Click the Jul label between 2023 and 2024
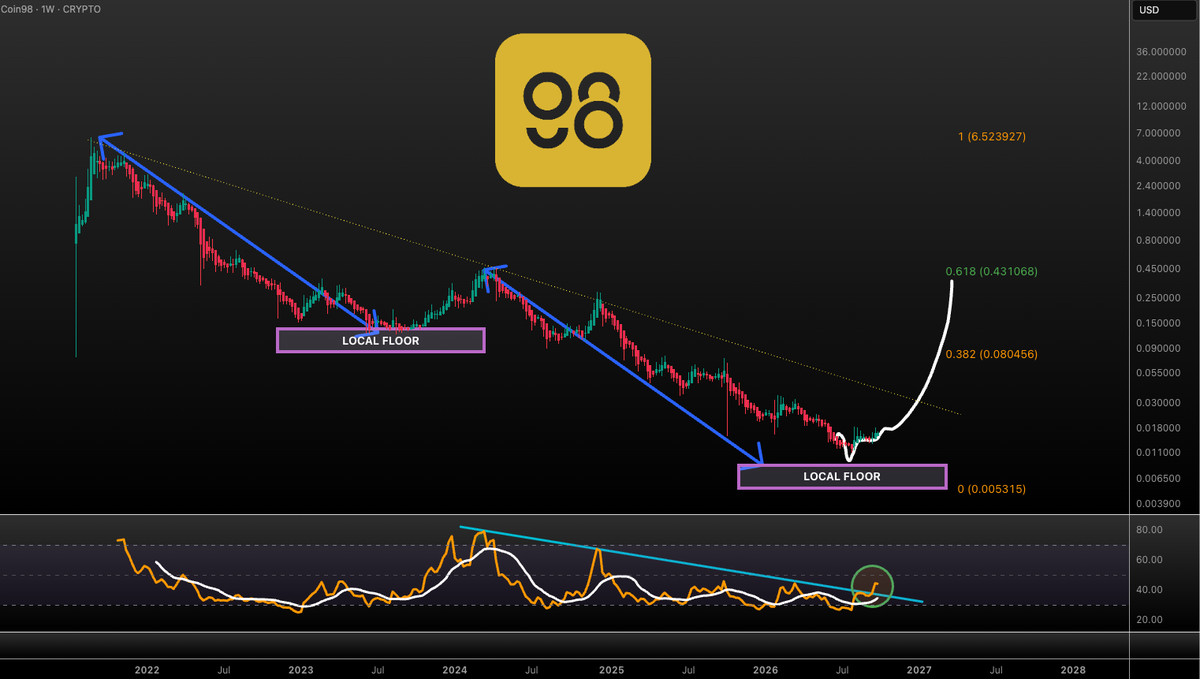This screenshot has width=1200, height=679. pos(379,668)
